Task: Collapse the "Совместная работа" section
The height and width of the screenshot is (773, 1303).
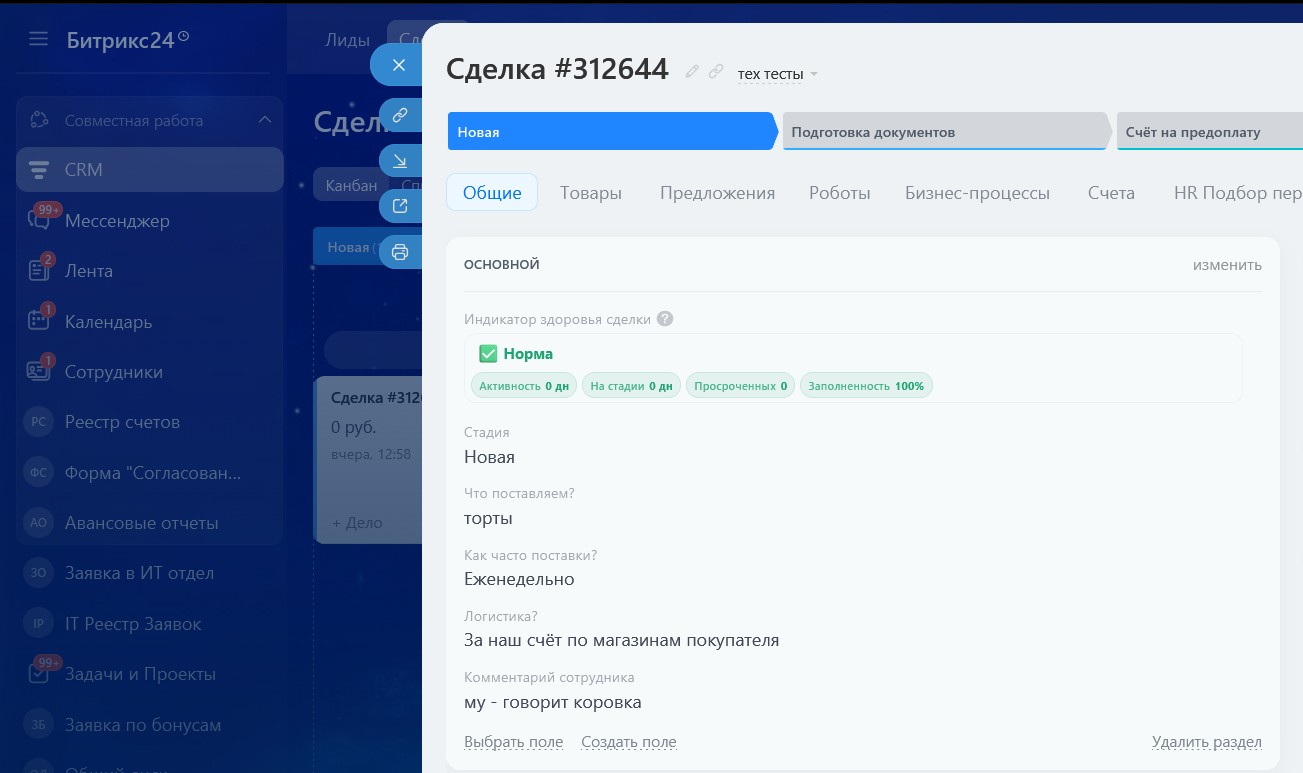Action: point(265,120)
